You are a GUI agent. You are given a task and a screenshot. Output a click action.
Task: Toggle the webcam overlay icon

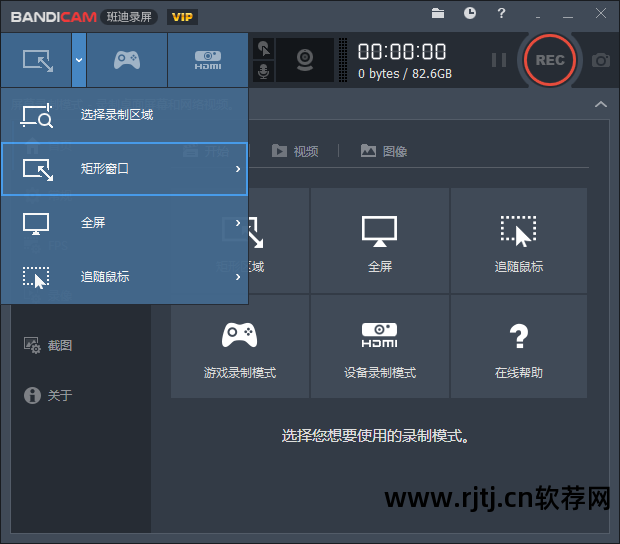pos(305,60)
